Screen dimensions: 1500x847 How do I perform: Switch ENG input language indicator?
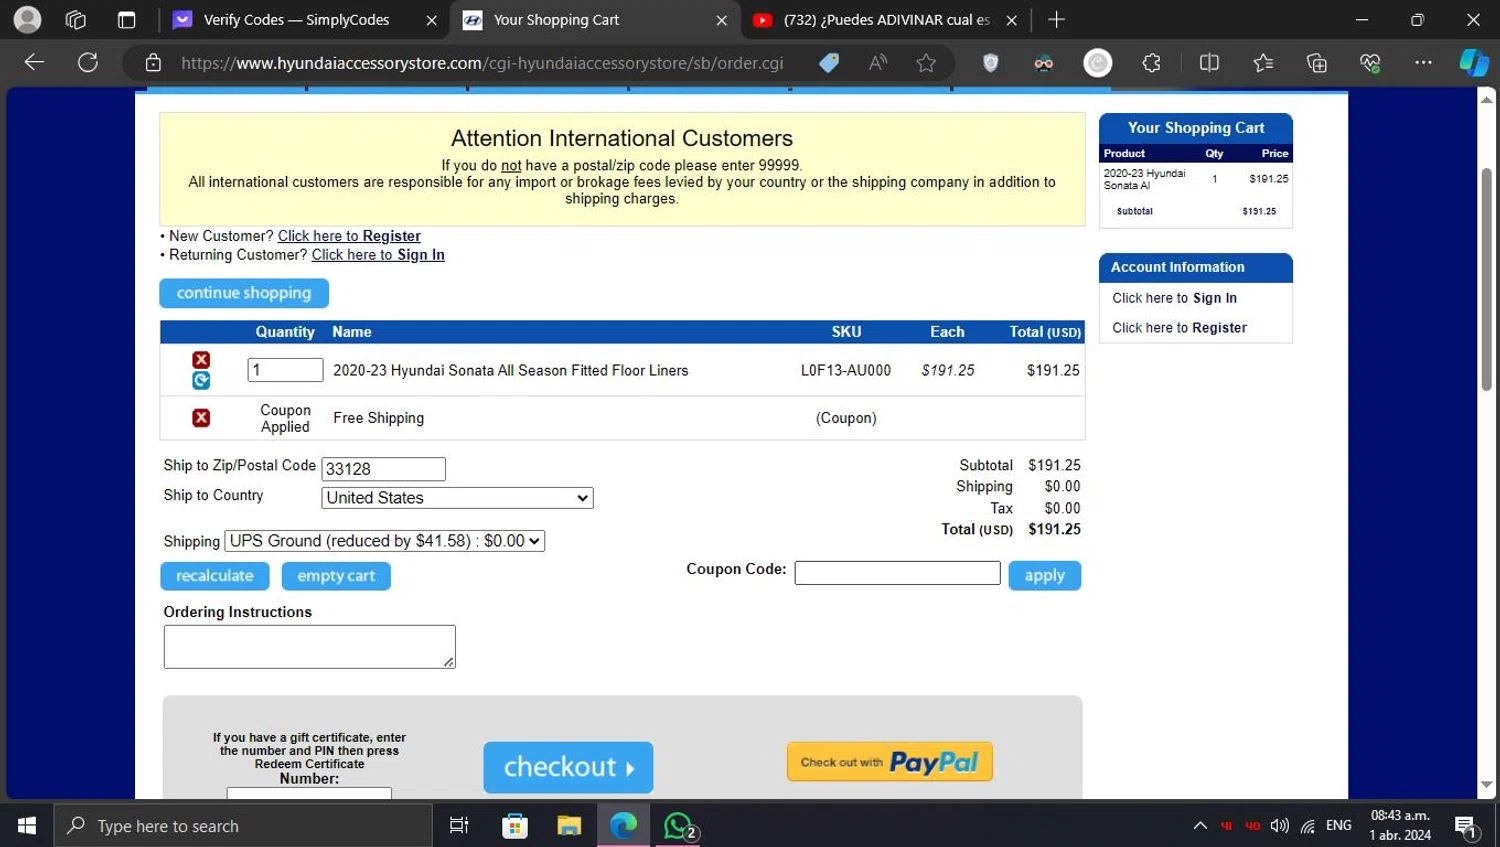coord(1339,826)
